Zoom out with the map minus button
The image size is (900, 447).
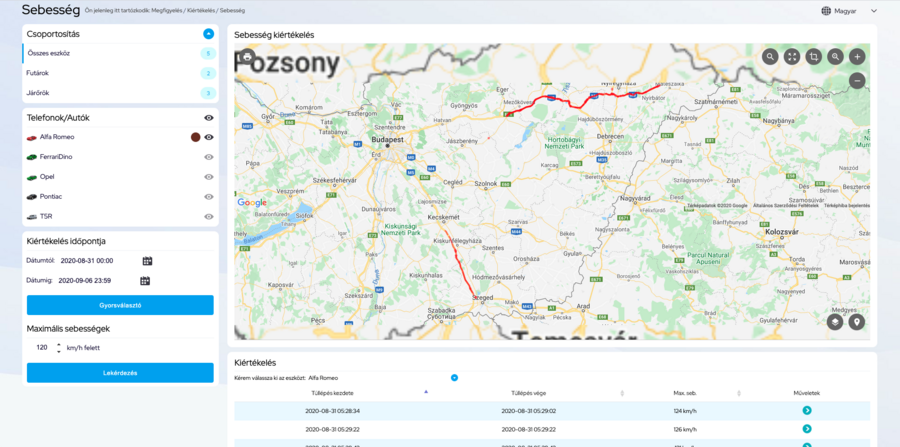pyautogui.click(x=857, y=81)
